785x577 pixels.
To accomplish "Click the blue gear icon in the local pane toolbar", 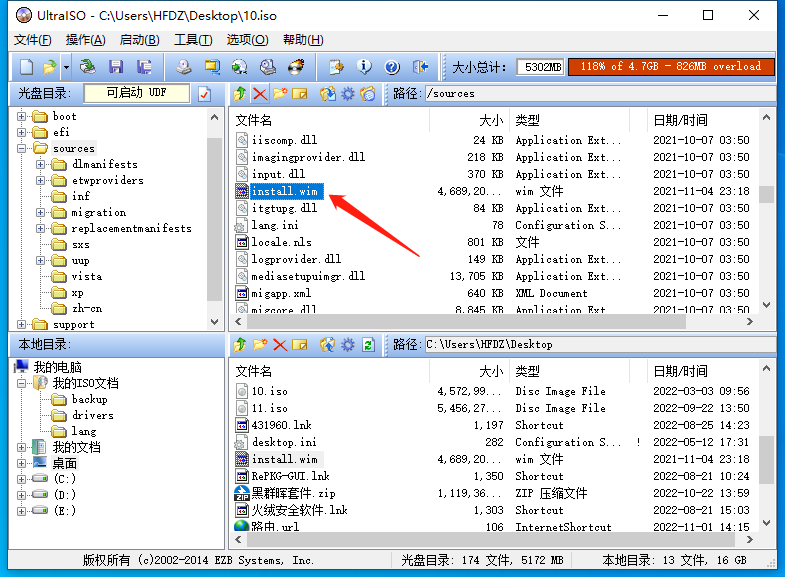I will click(347, 345).
